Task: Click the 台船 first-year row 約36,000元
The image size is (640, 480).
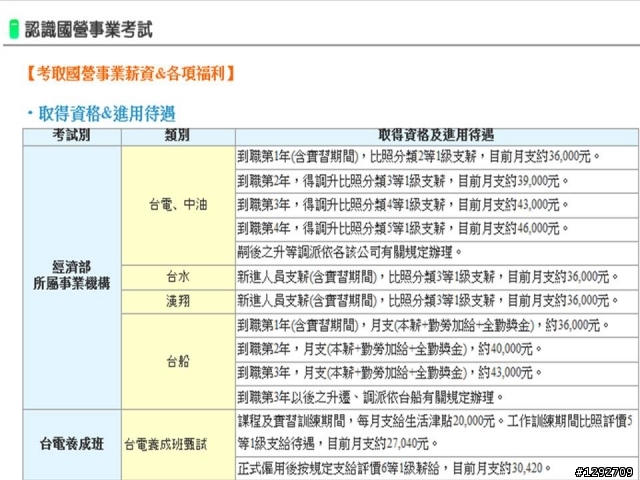Action: click(x=437, y=326)
